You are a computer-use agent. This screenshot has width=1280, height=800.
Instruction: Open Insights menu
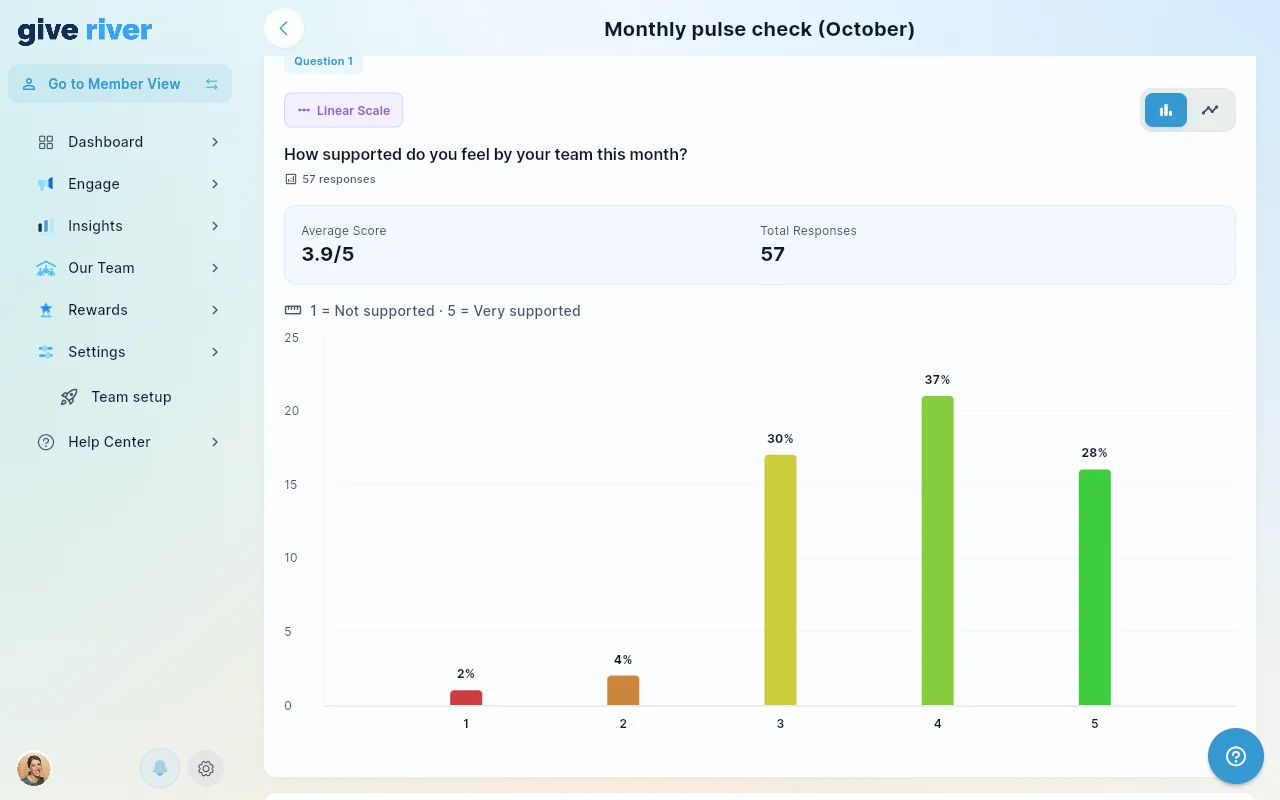(x=128, y=226)
